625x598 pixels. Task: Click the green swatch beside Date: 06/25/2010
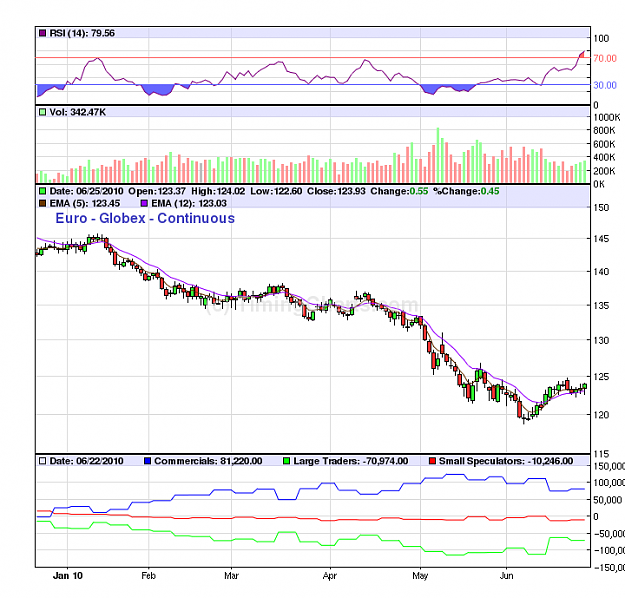point(43,191)
